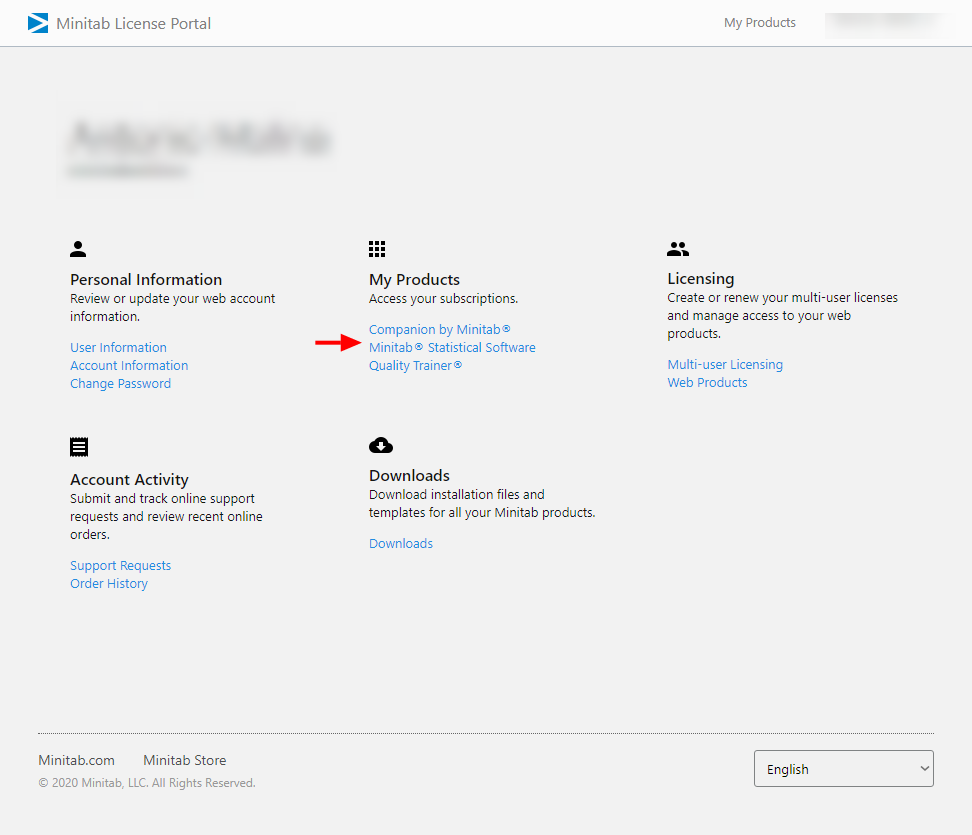Click the Downloads cloud icon
Viewport: 972px width, 835px height.
(x=381, y=445)
